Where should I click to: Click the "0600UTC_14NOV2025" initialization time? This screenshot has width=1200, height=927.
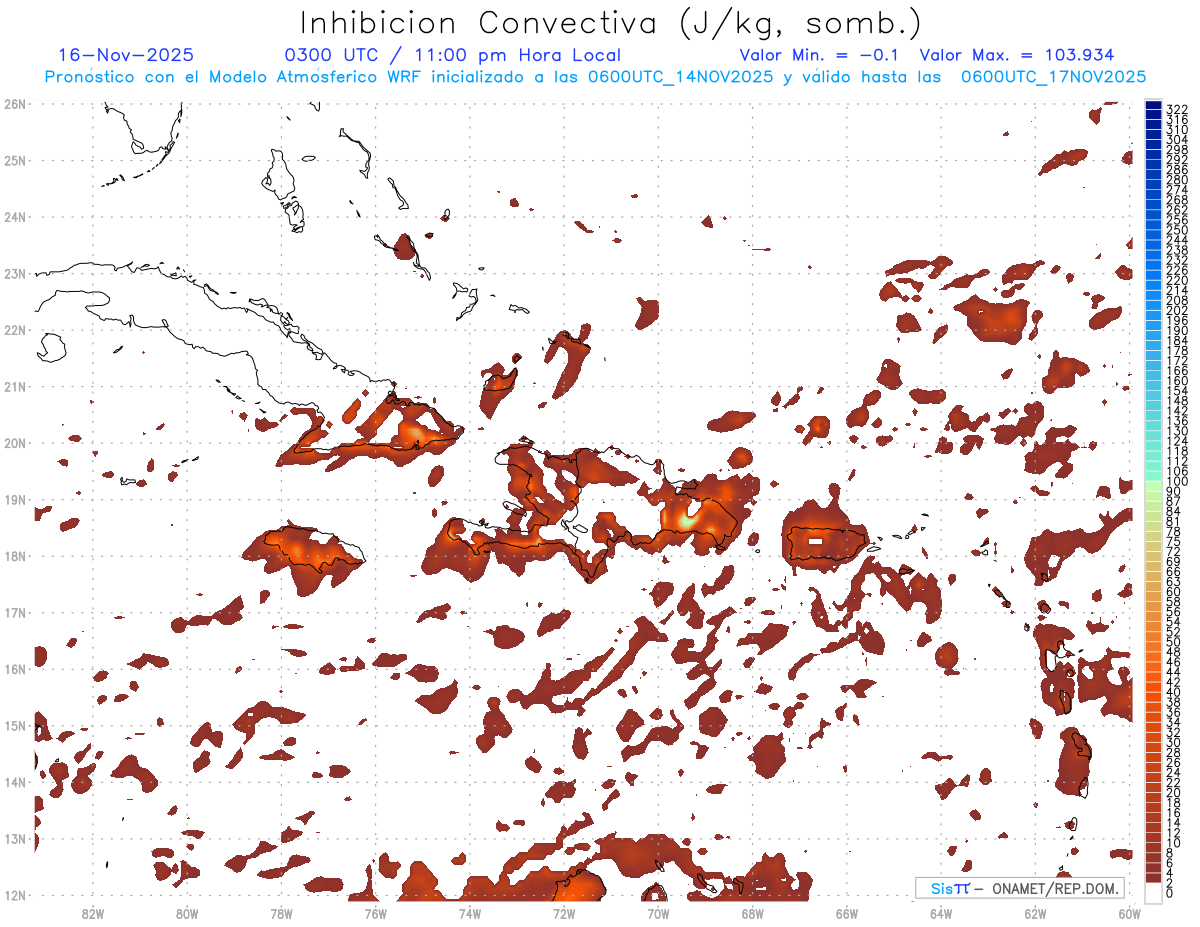[x=680, y=77]
